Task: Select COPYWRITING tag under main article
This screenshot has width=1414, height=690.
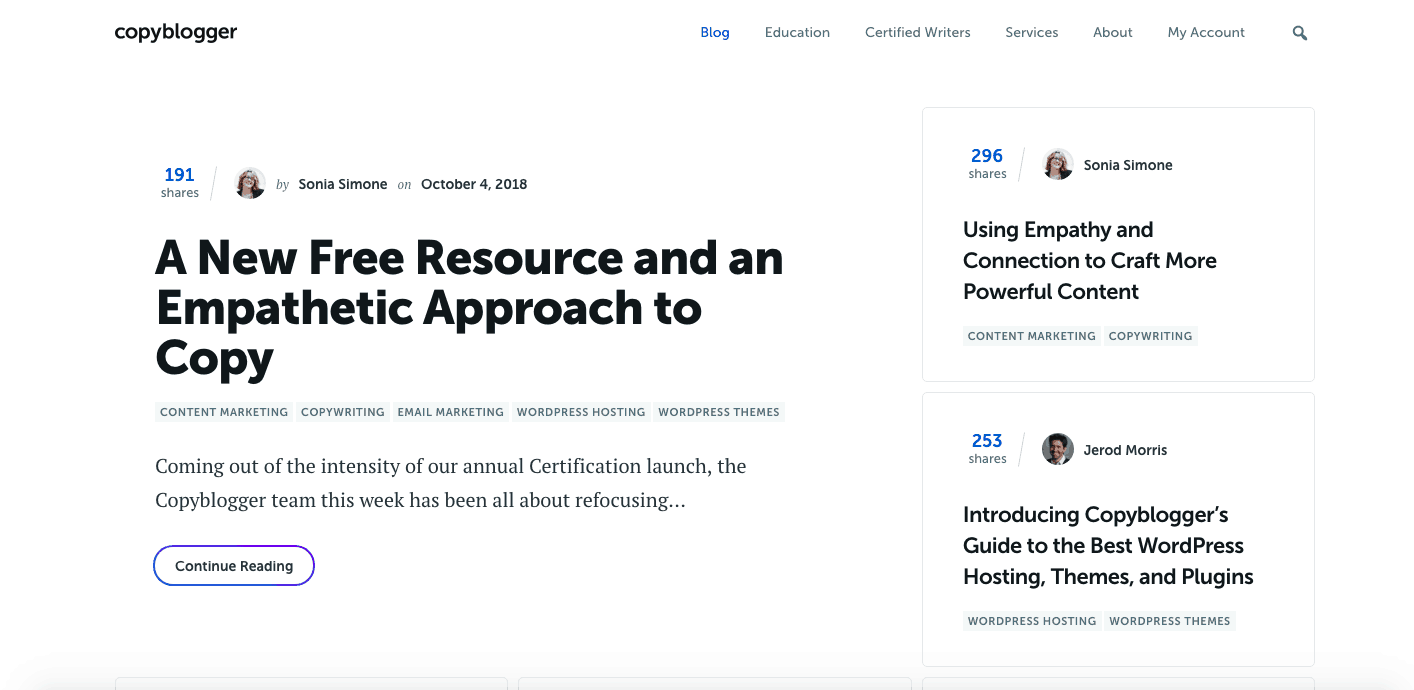Action: (343, 412)
